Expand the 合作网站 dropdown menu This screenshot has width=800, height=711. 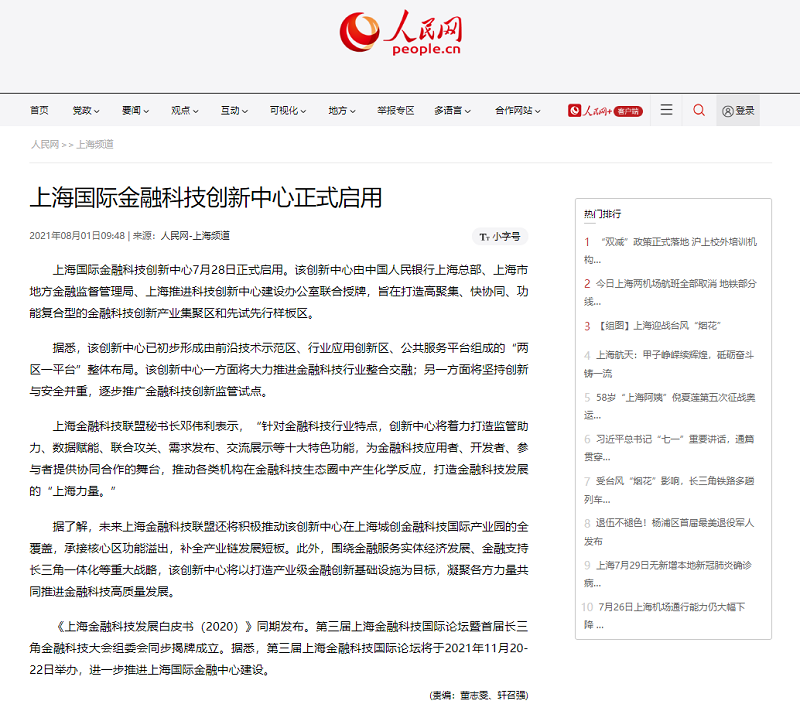[x=517, y=111]
